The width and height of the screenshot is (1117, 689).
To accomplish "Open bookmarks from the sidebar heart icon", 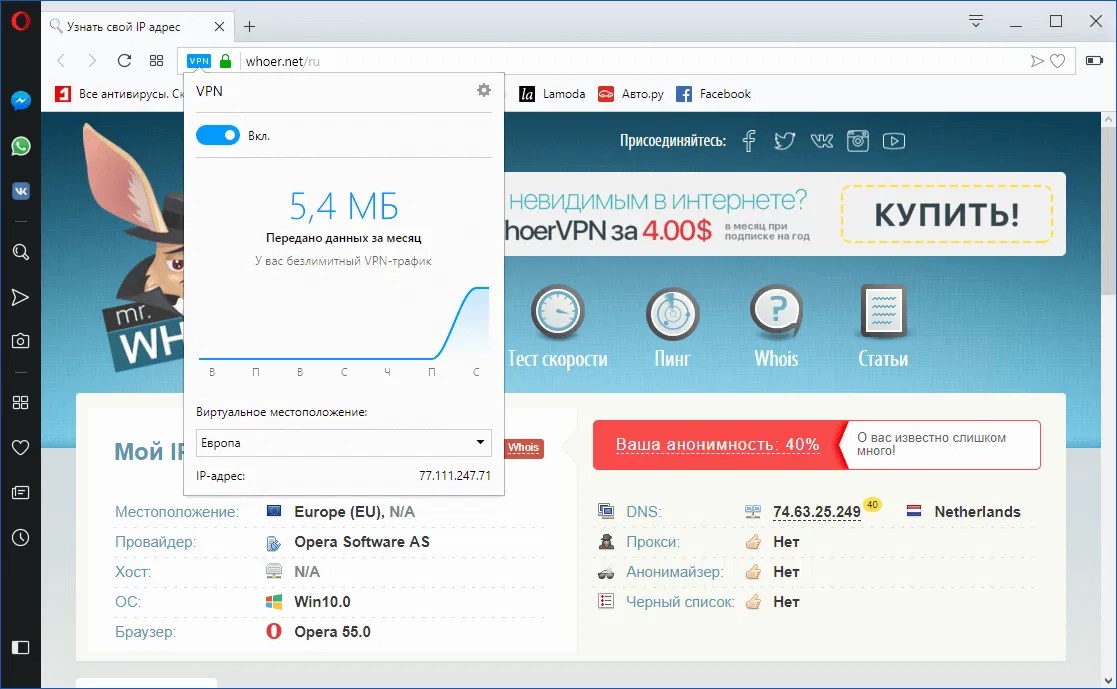I will pyautogui.click(x=21, y=447).
